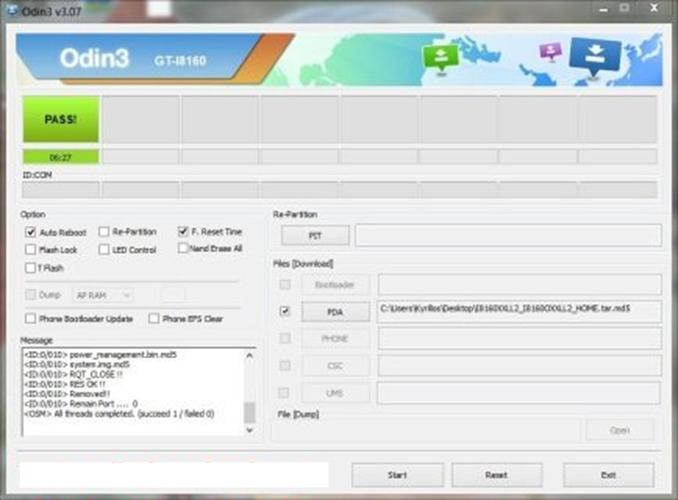Image resolution: width=678 pixels, height=500 pixels.
Task: Click the Open button under File Dump
Action: pyautogui.click(x=620, y=430)
